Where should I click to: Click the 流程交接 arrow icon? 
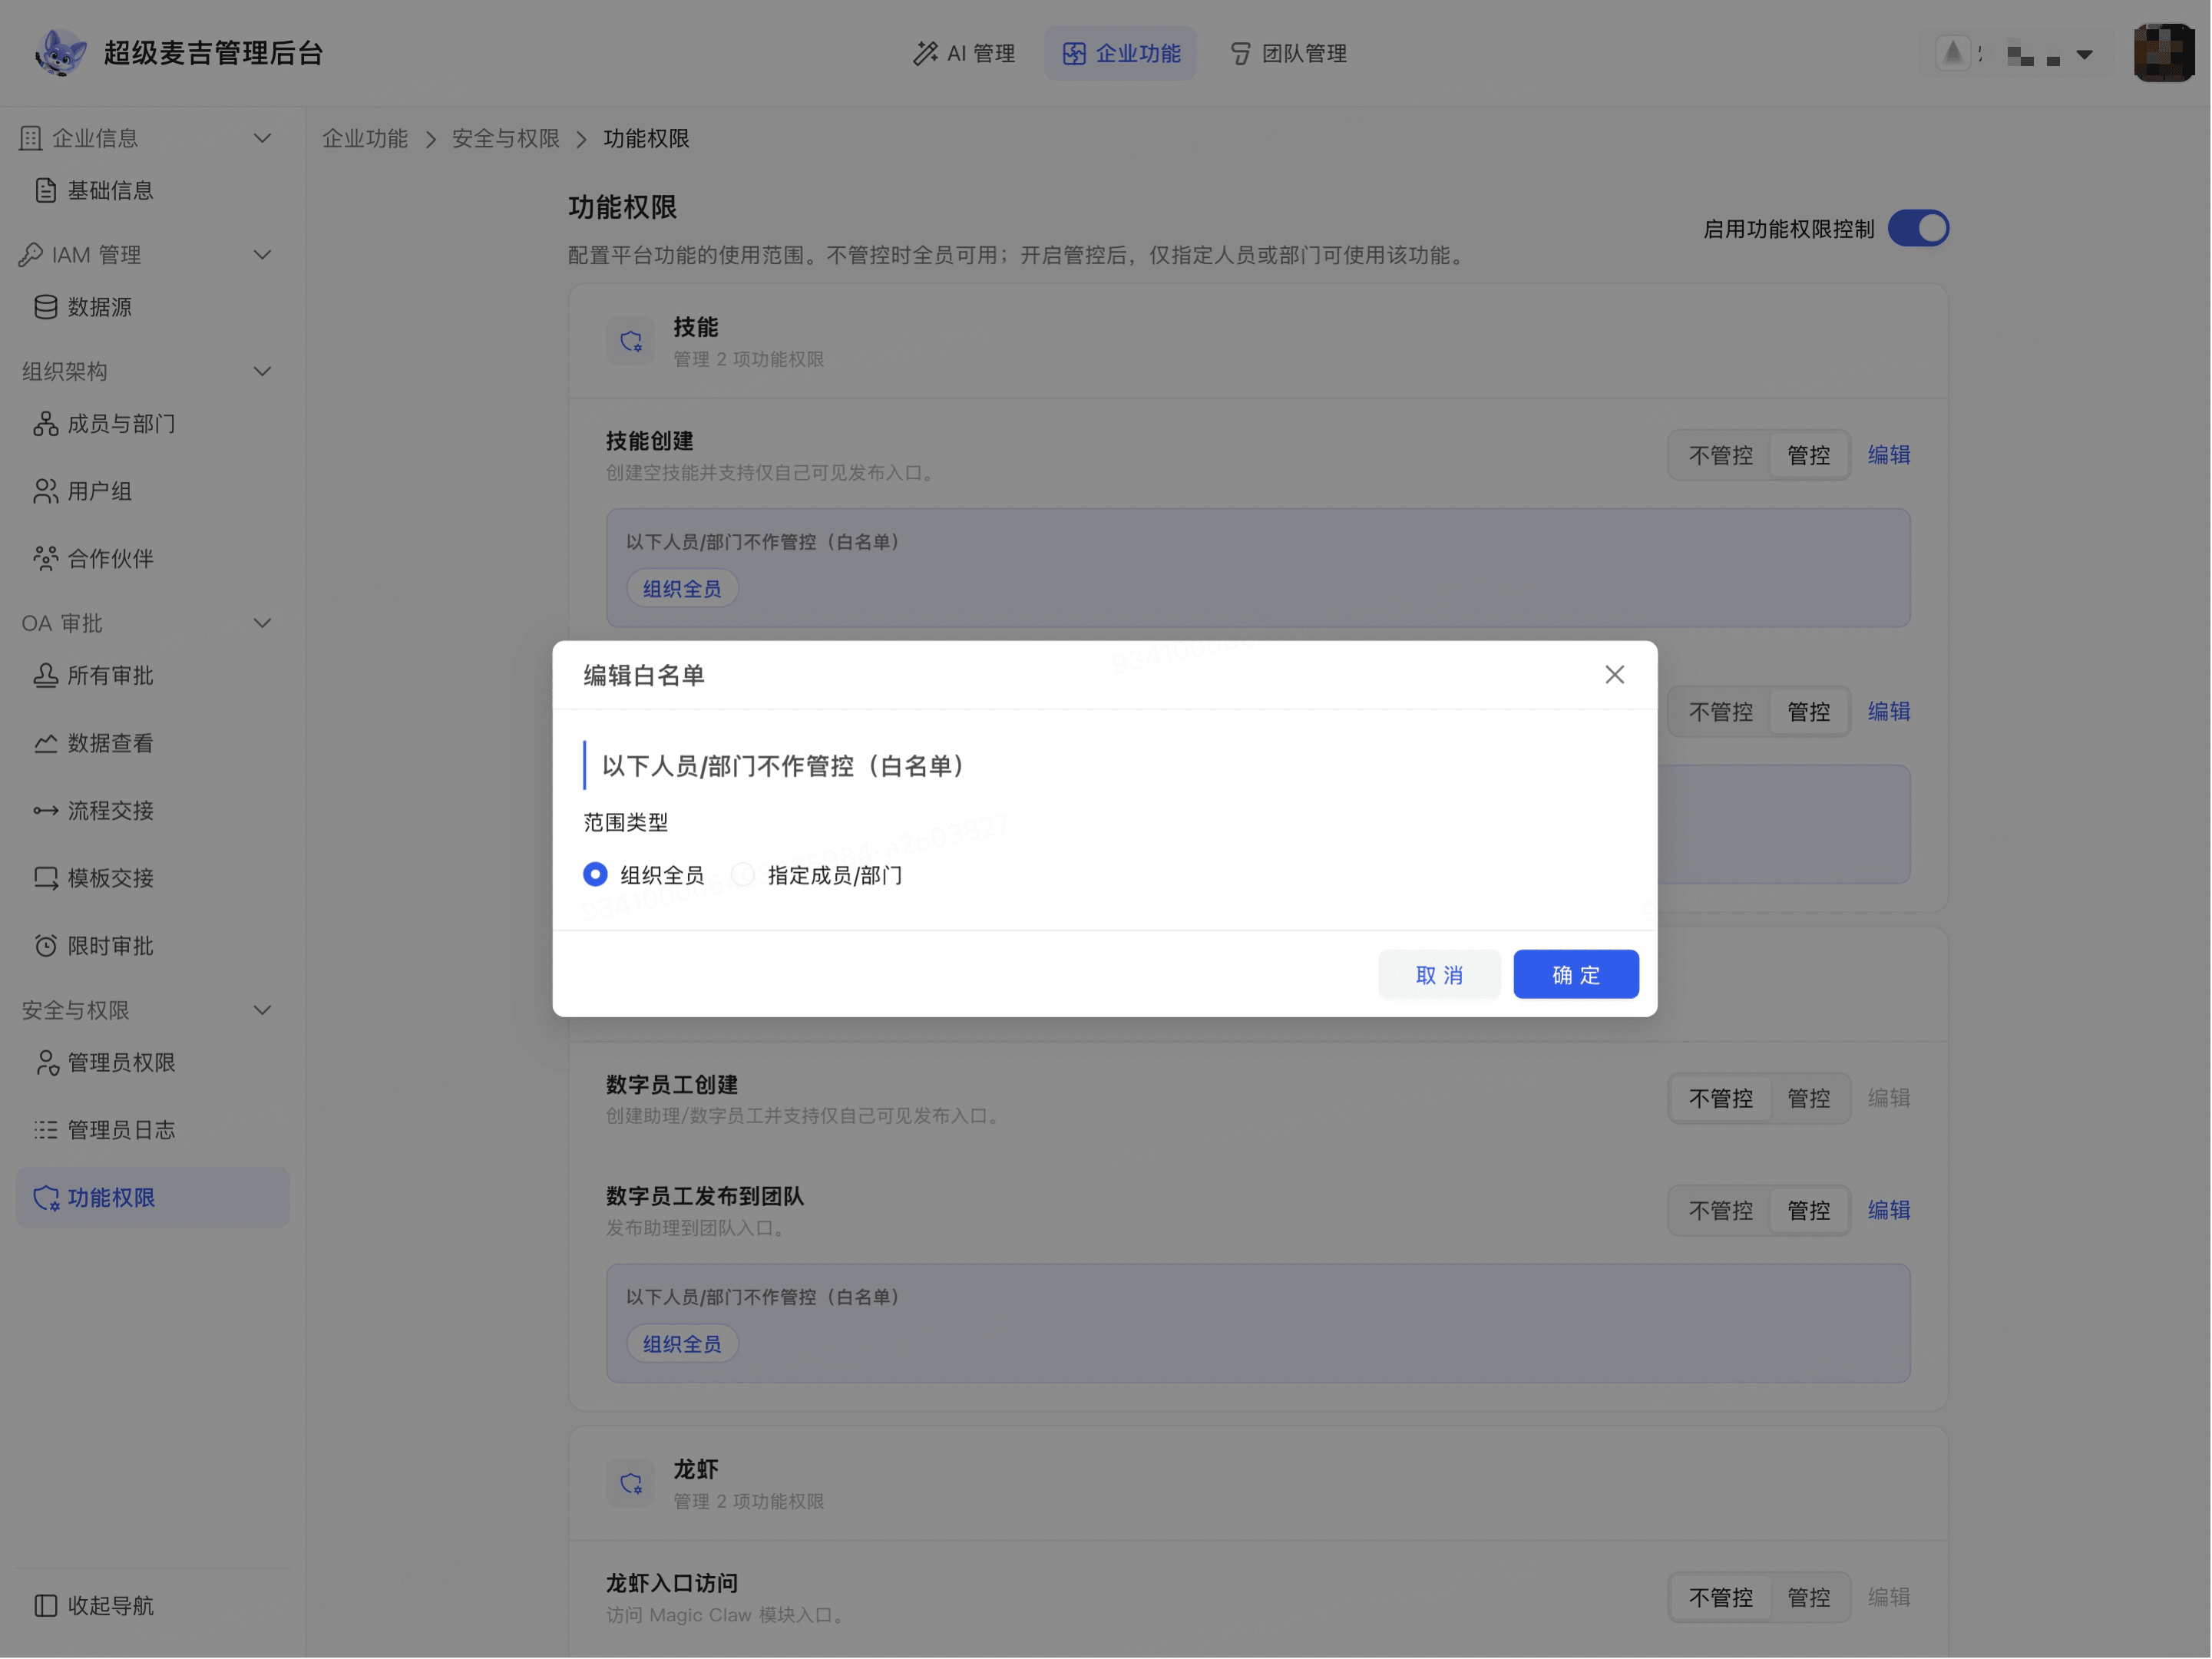coord(45,811)
